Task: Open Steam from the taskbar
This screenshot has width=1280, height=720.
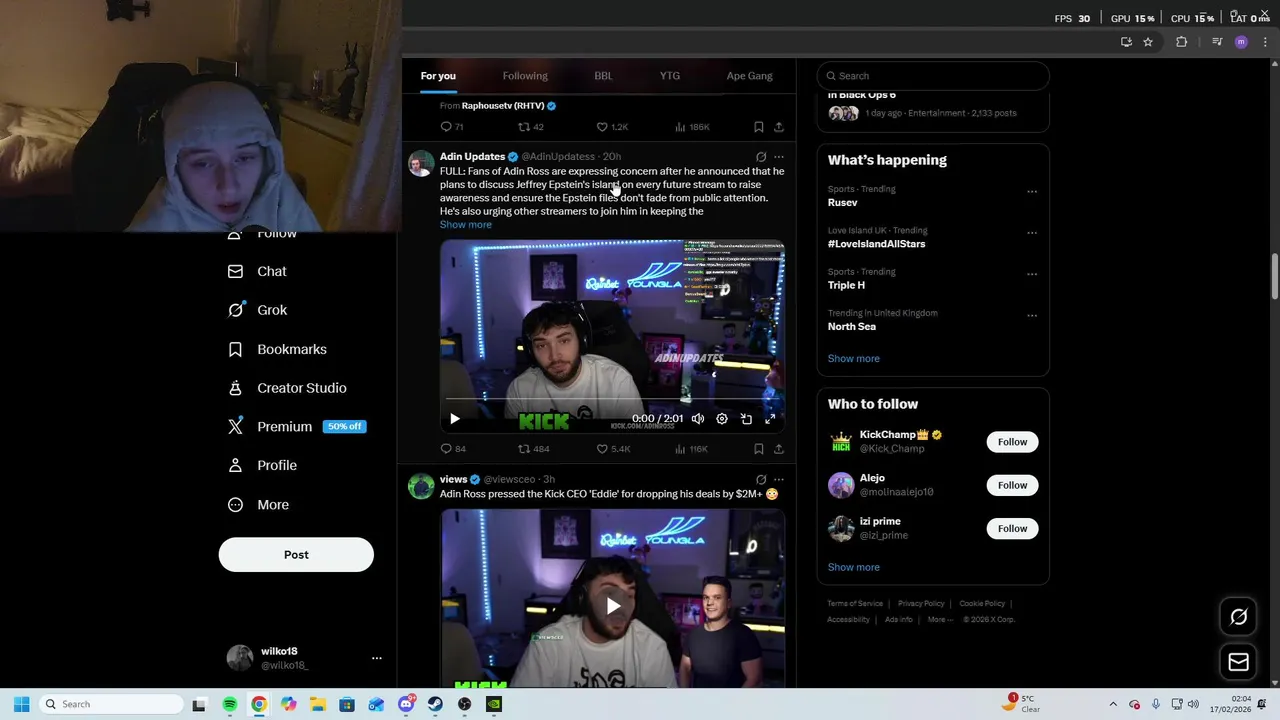Action: tap(435, 704)
